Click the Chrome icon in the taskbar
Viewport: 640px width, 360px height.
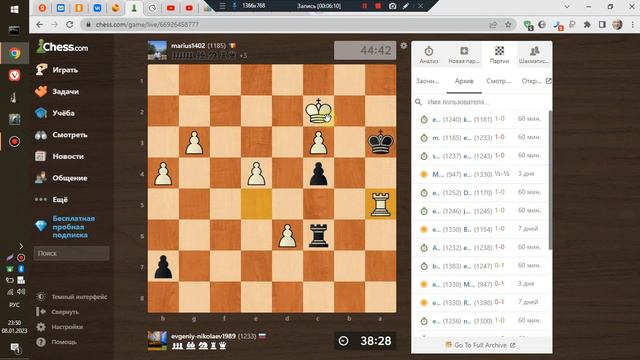click(x=14, y=53)
